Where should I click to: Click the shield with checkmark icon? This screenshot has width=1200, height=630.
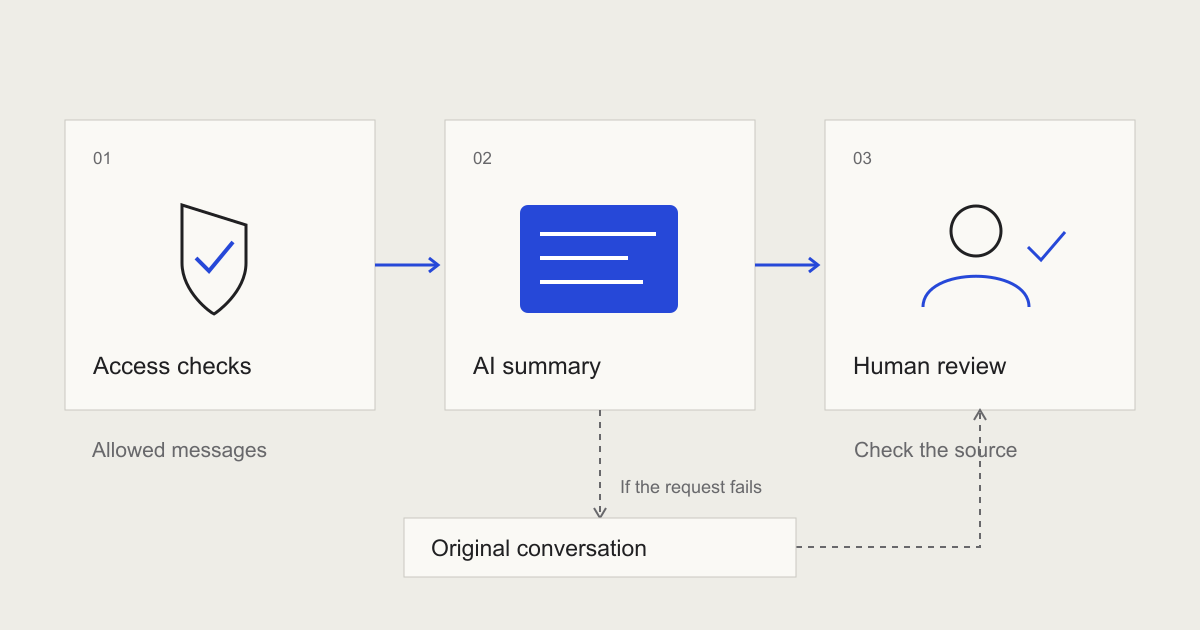click(x=214, y=259)
